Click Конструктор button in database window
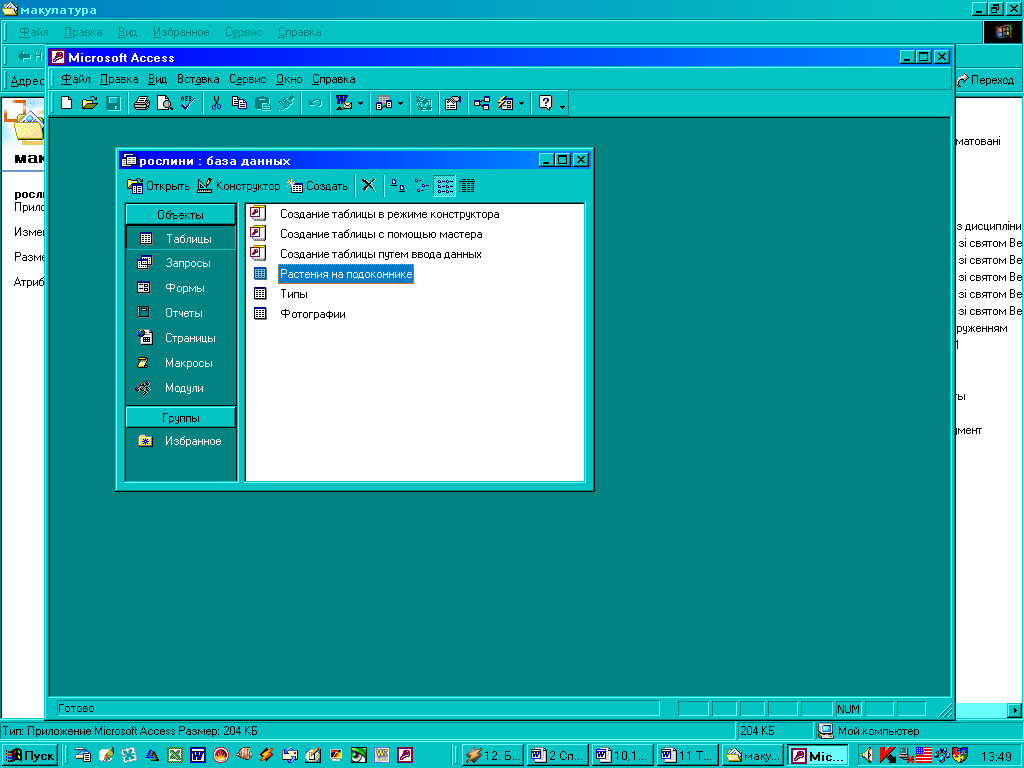Viewport: 1024px width, 768px height. click(238, 186)
